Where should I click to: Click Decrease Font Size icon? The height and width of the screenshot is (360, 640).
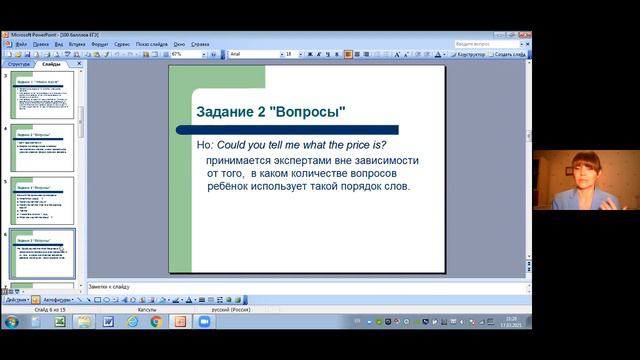[406, 54]
